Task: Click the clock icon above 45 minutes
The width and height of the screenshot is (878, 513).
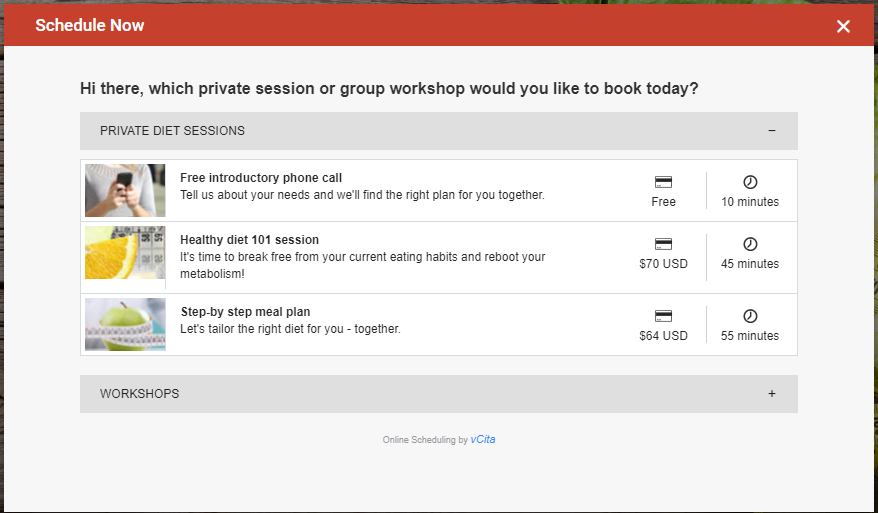Action: point(750,244)
